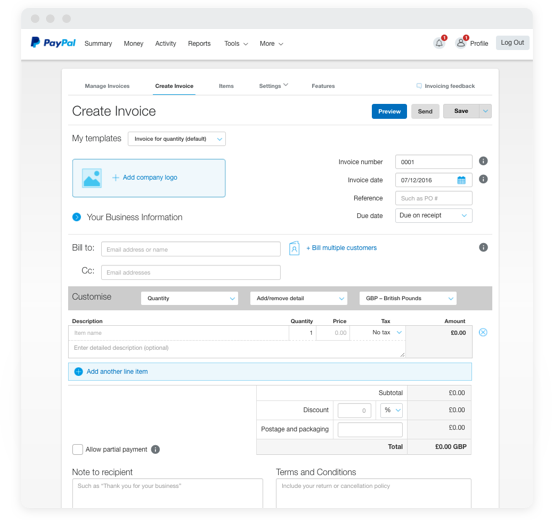Expand the Save button dropdown arrow

(485, 111)
